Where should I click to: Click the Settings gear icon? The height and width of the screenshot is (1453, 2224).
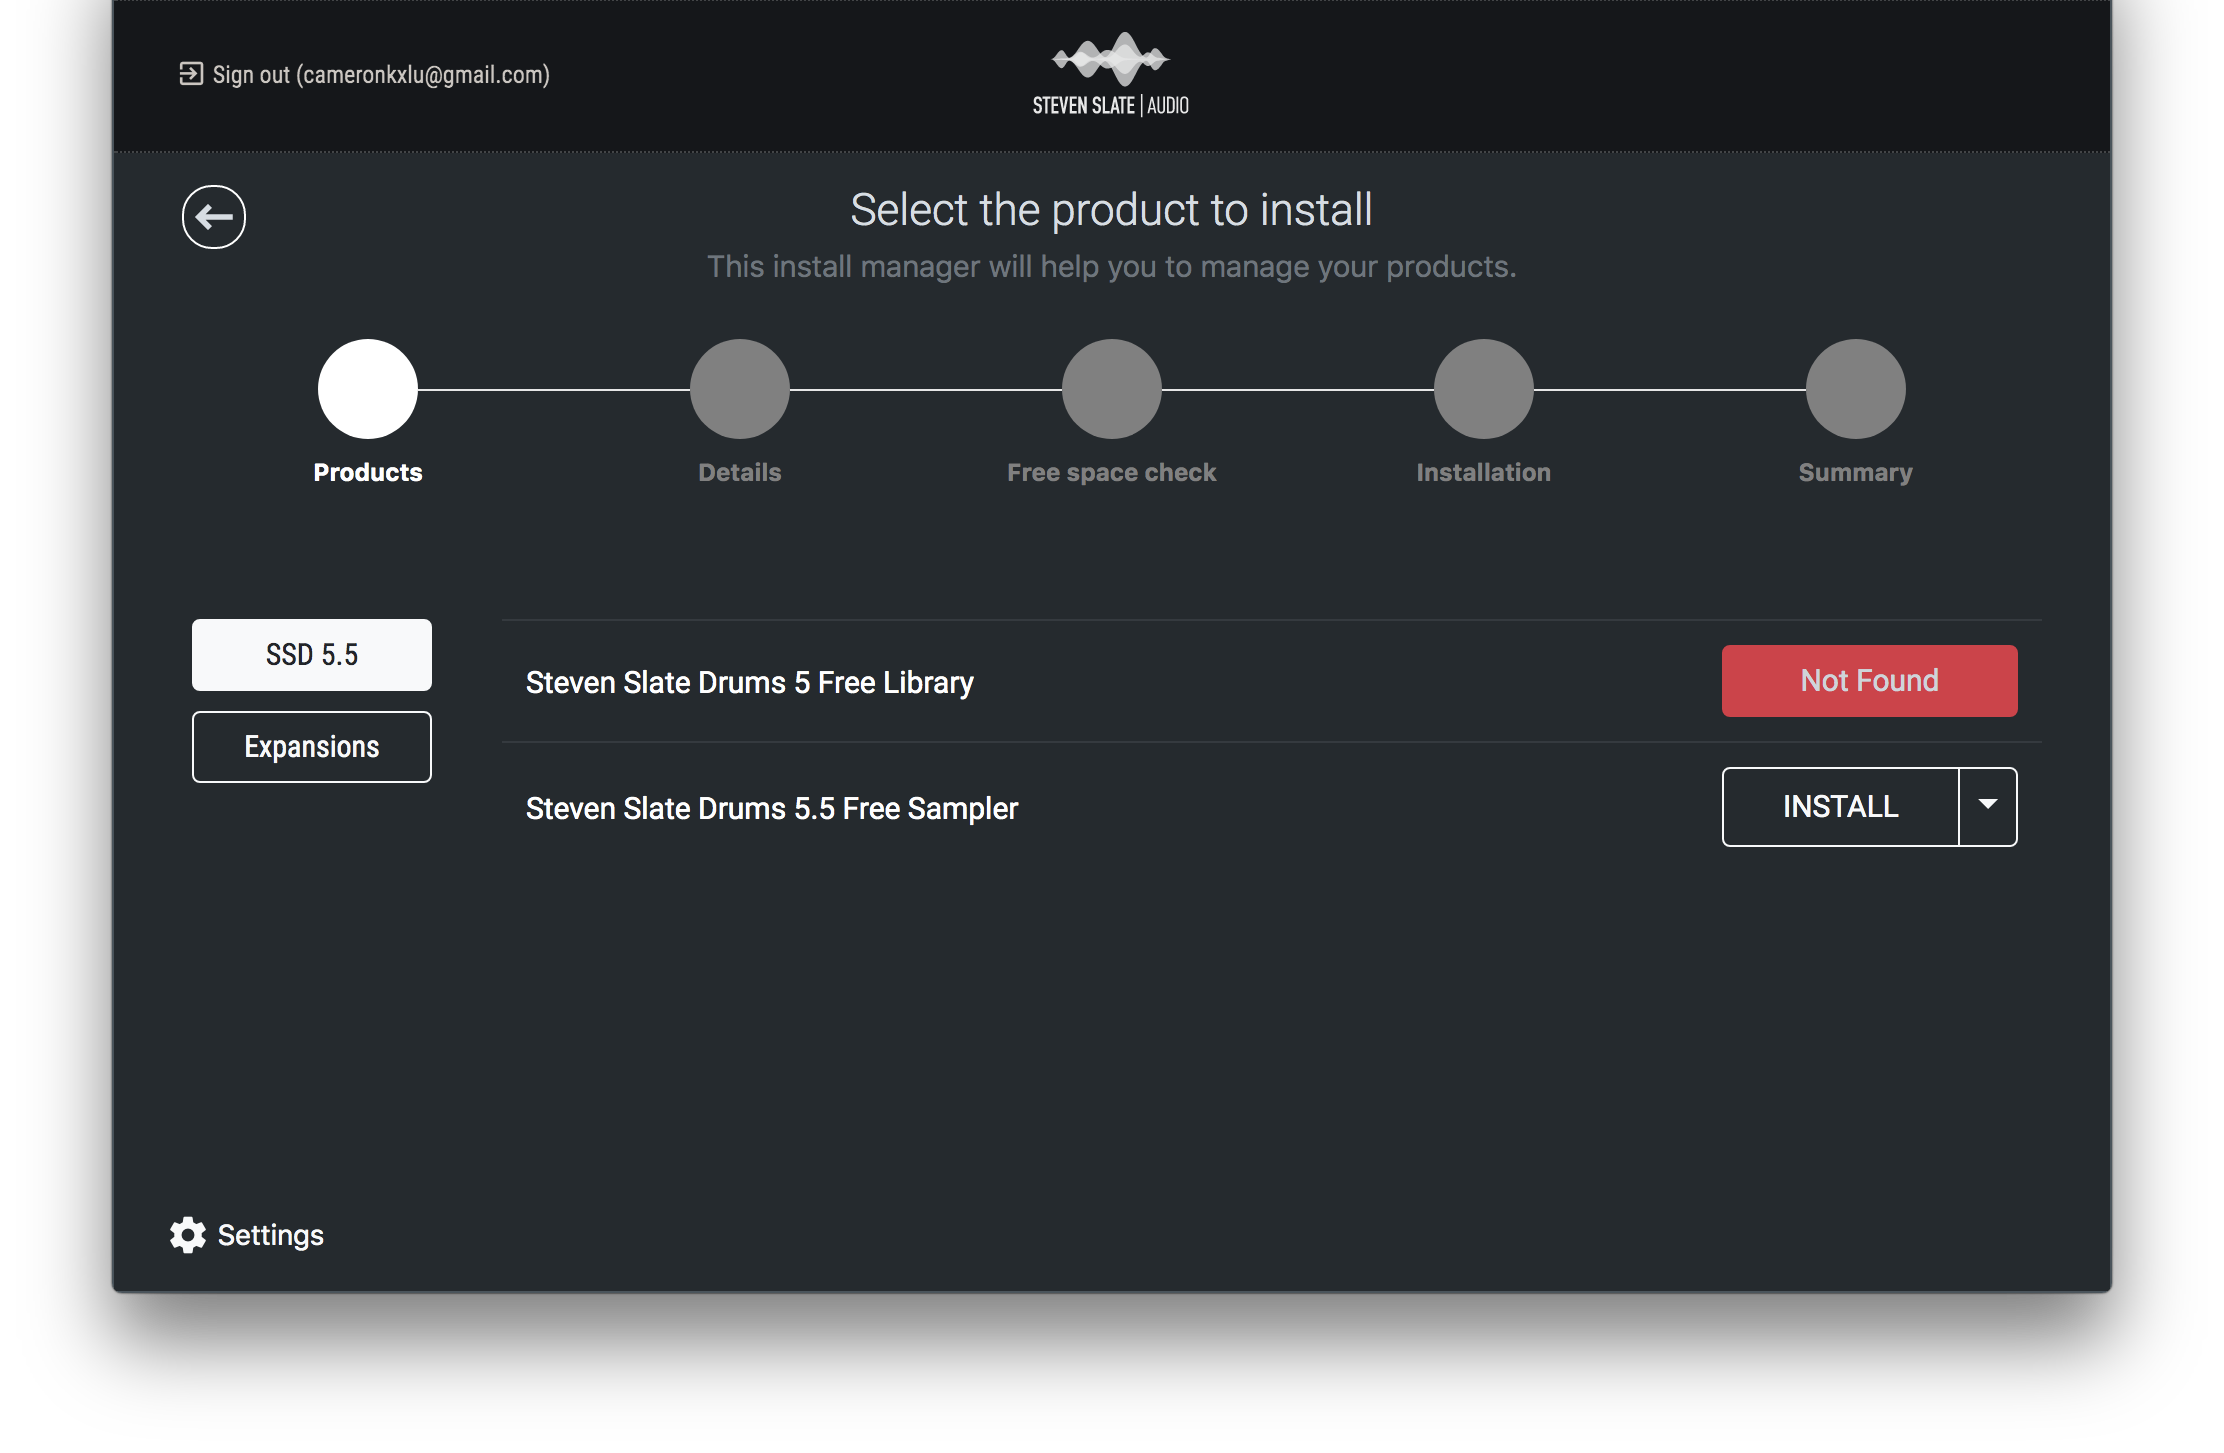pos(188,1232)
